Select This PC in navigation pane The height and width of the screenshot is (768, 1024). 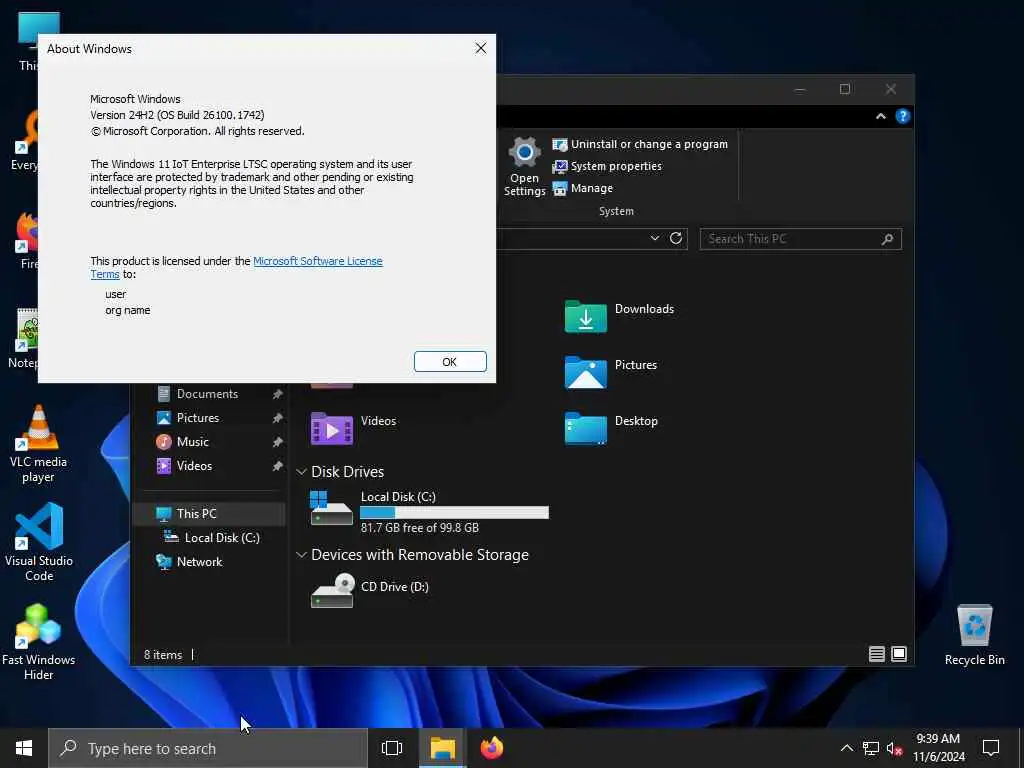click(x=209, y=514)
